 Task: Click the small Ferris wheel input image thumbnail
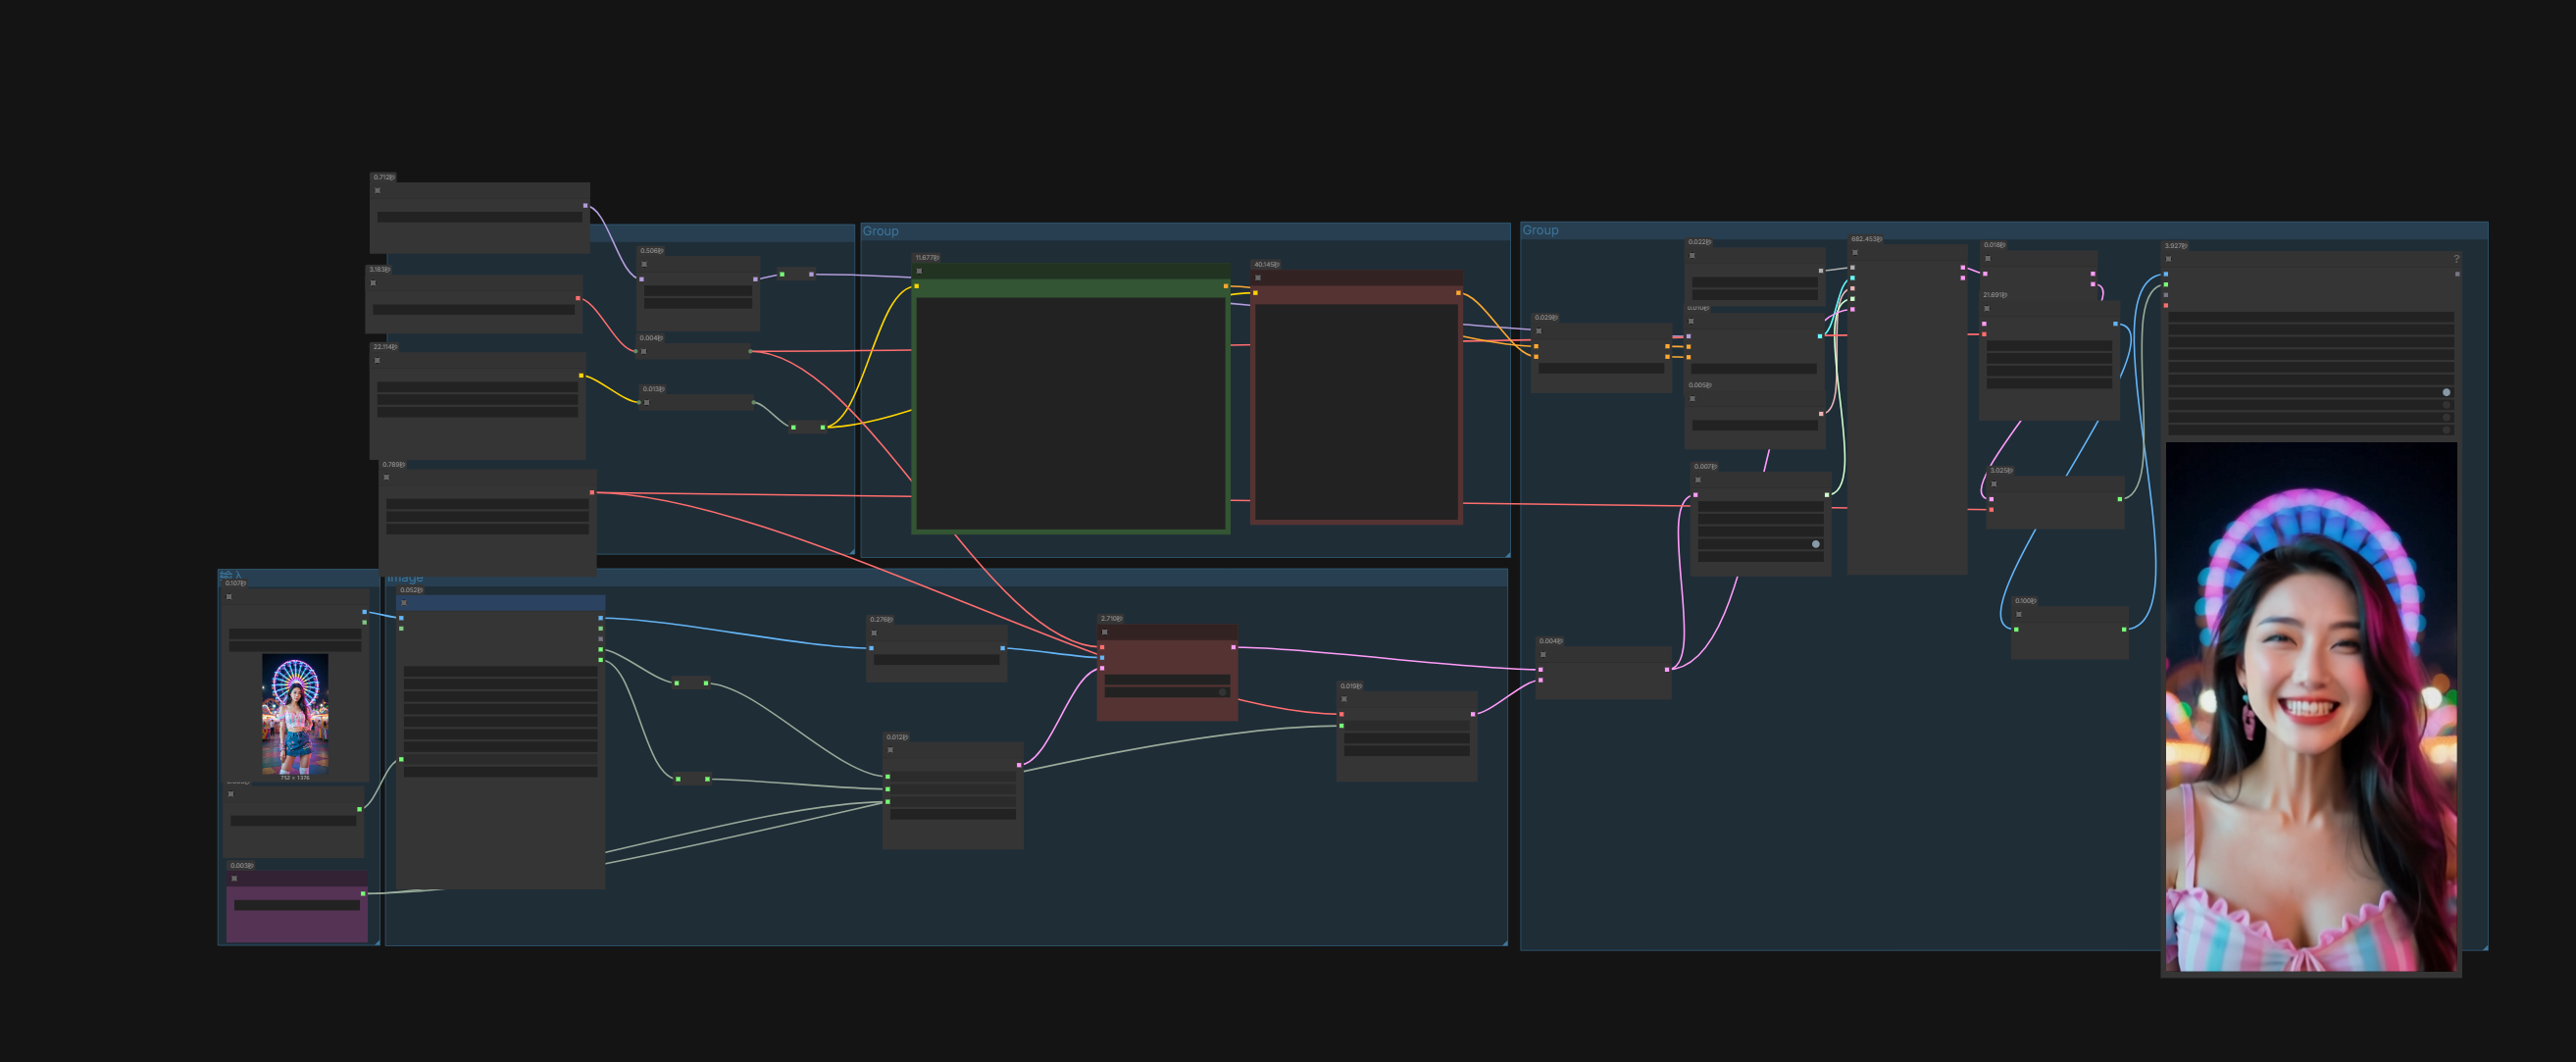[295, 714]
